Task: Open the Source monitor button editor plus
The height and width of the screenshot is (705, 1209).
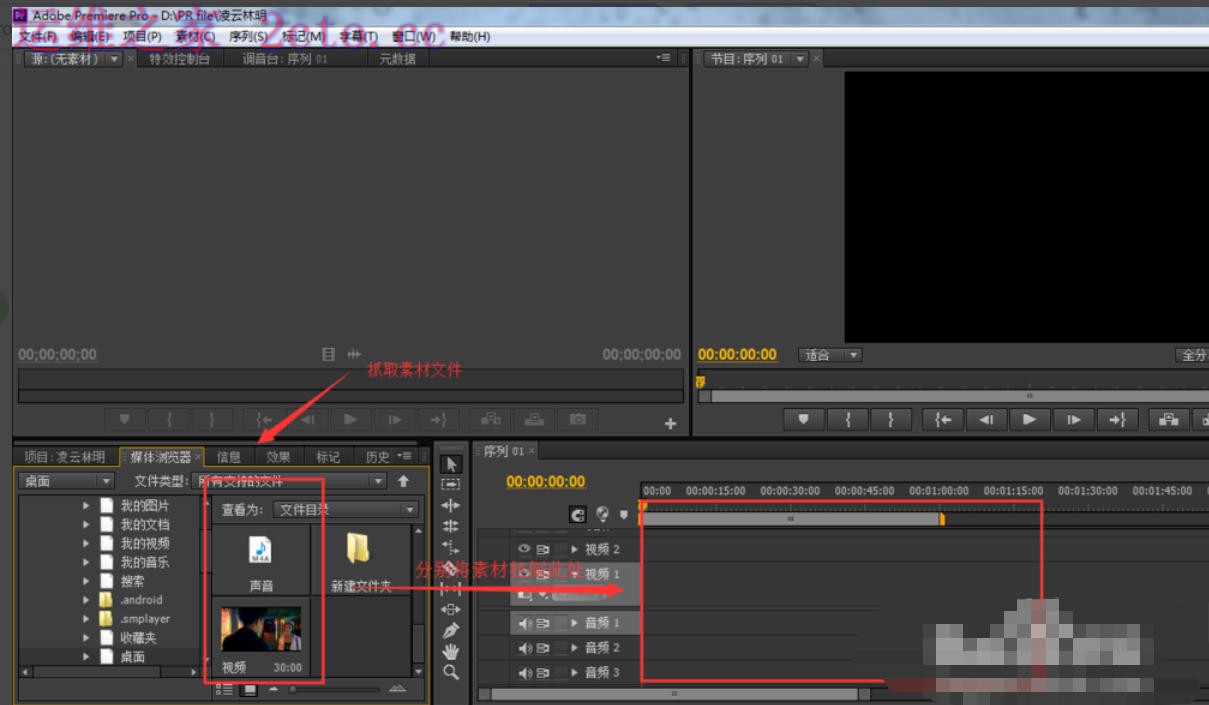Action: pyautogui.click(x=670, y=423)
